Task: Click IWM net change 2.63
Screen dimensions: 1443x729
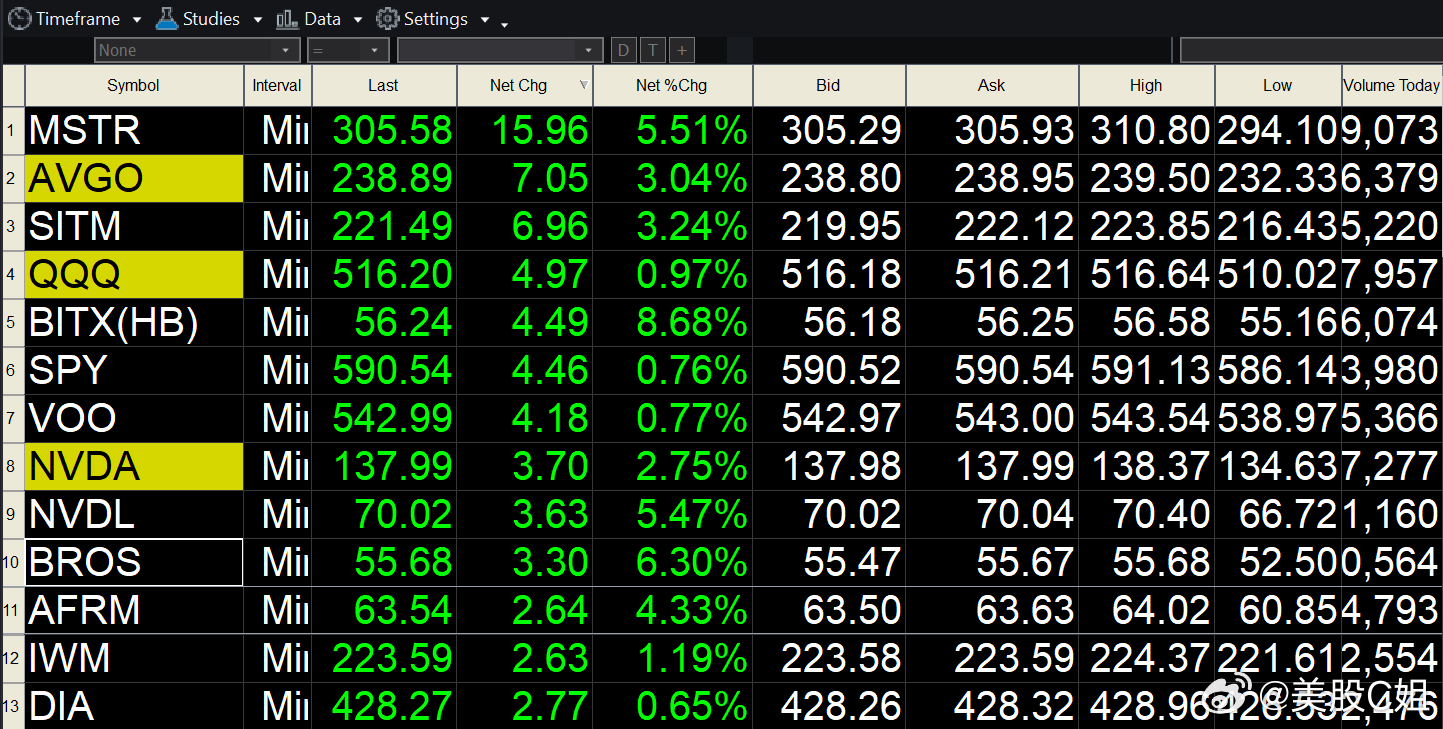Action: pos(549,659)
